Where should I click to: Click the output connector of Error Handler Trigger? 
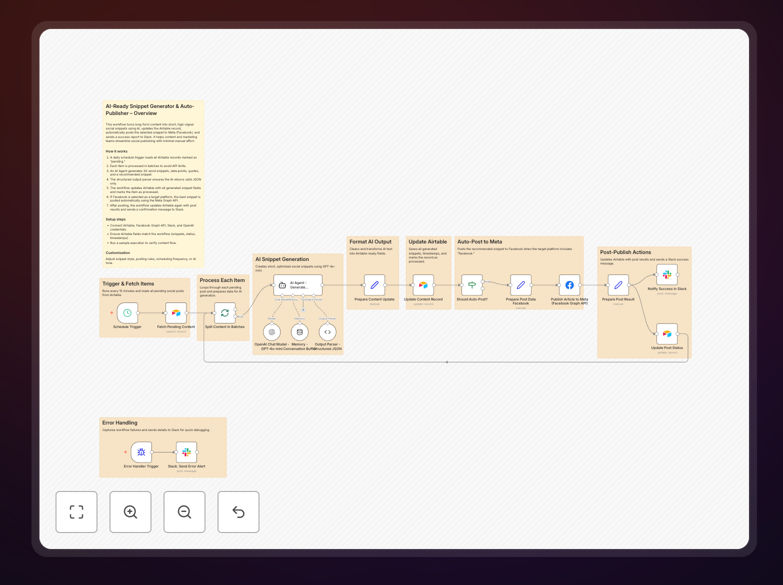coord(152,452)
